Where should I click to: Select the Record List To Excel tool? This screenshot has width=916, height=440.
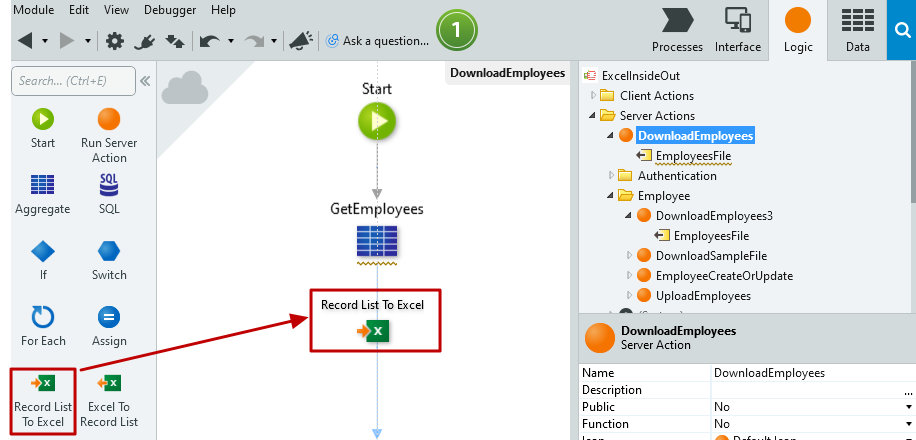pyautogui.click(x=43, y=401)
